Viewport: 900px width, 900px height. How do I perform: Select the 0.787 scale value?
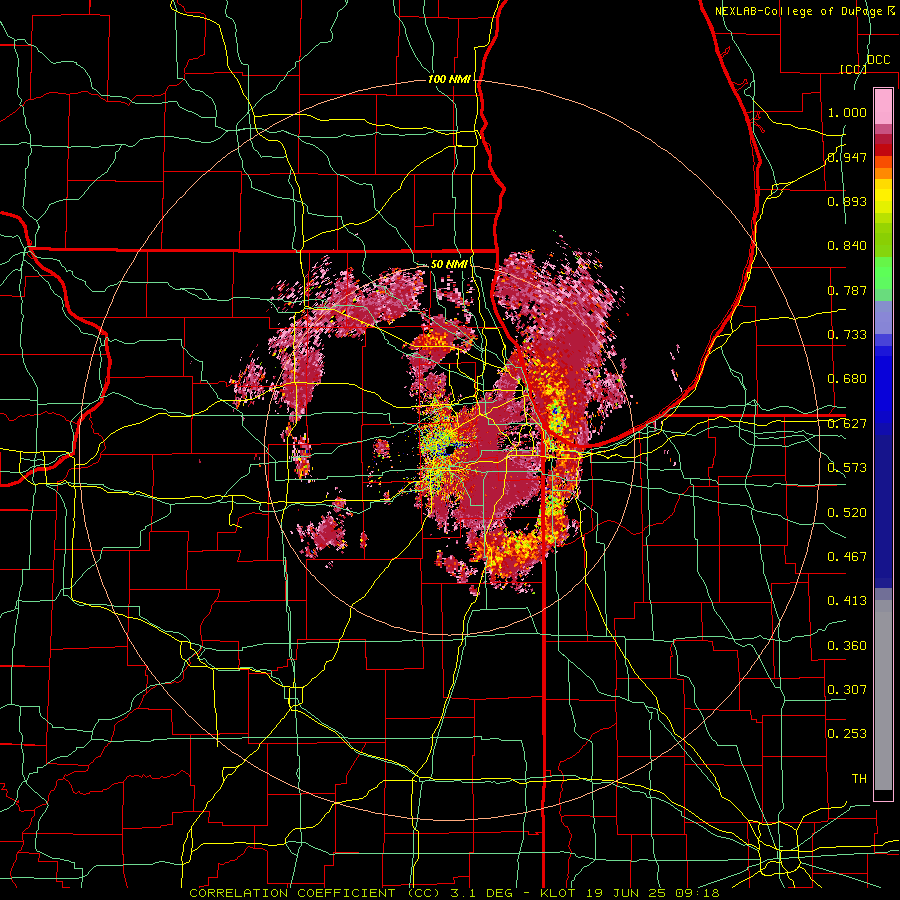tap(847, 290)
